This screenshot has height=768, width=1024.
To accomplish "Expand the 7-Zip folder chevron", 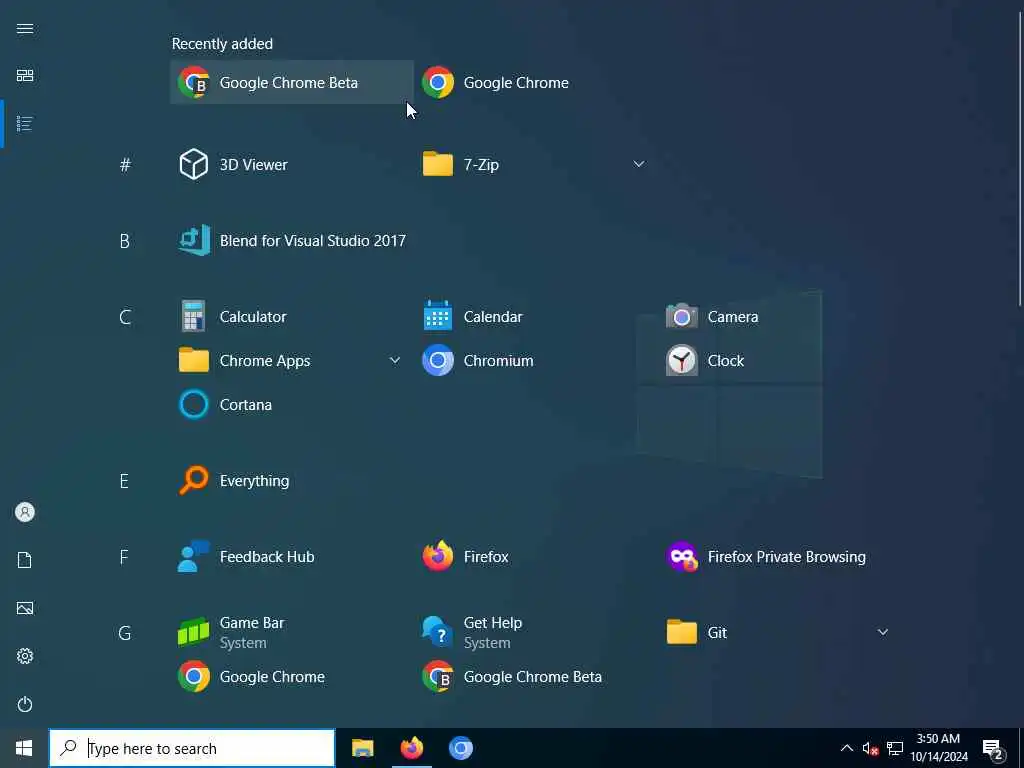I will [639, 164].
